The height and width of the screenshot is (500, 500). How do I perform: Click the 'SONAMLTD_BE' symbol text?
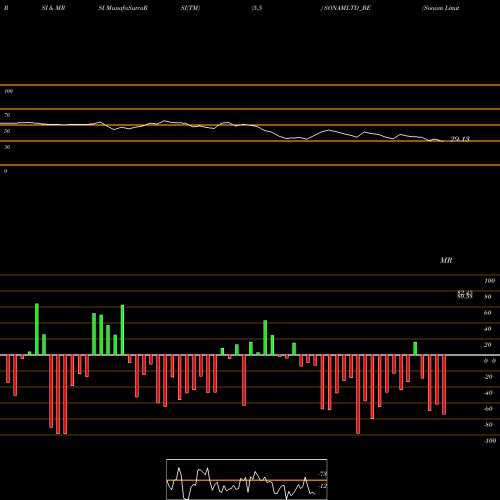pyautogui.click(x=347, y=8)
